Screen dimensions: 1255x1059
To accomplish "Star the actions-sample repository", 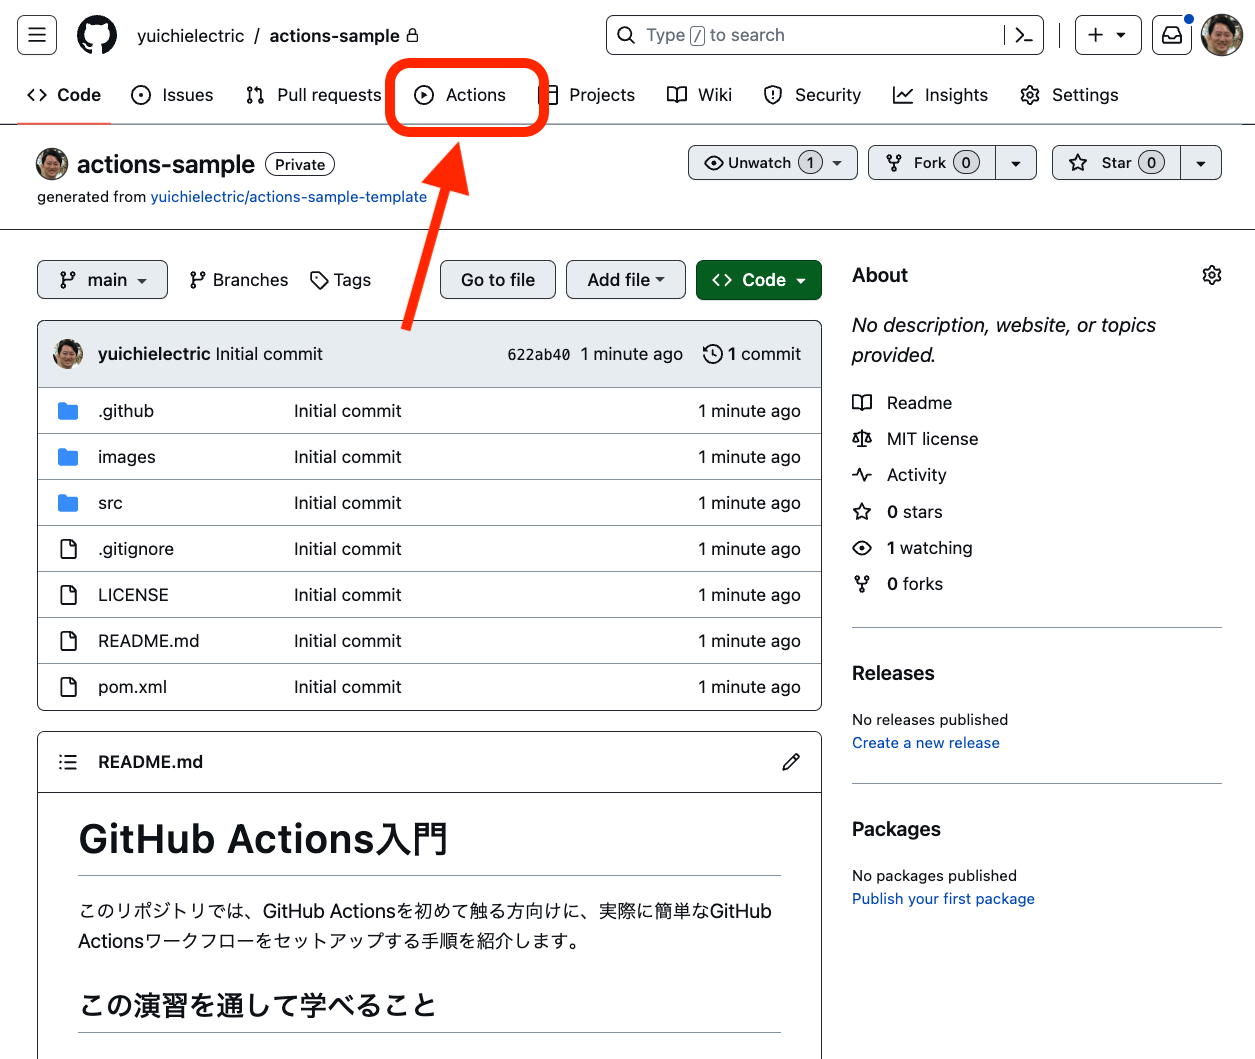I will click(1116, 163).
